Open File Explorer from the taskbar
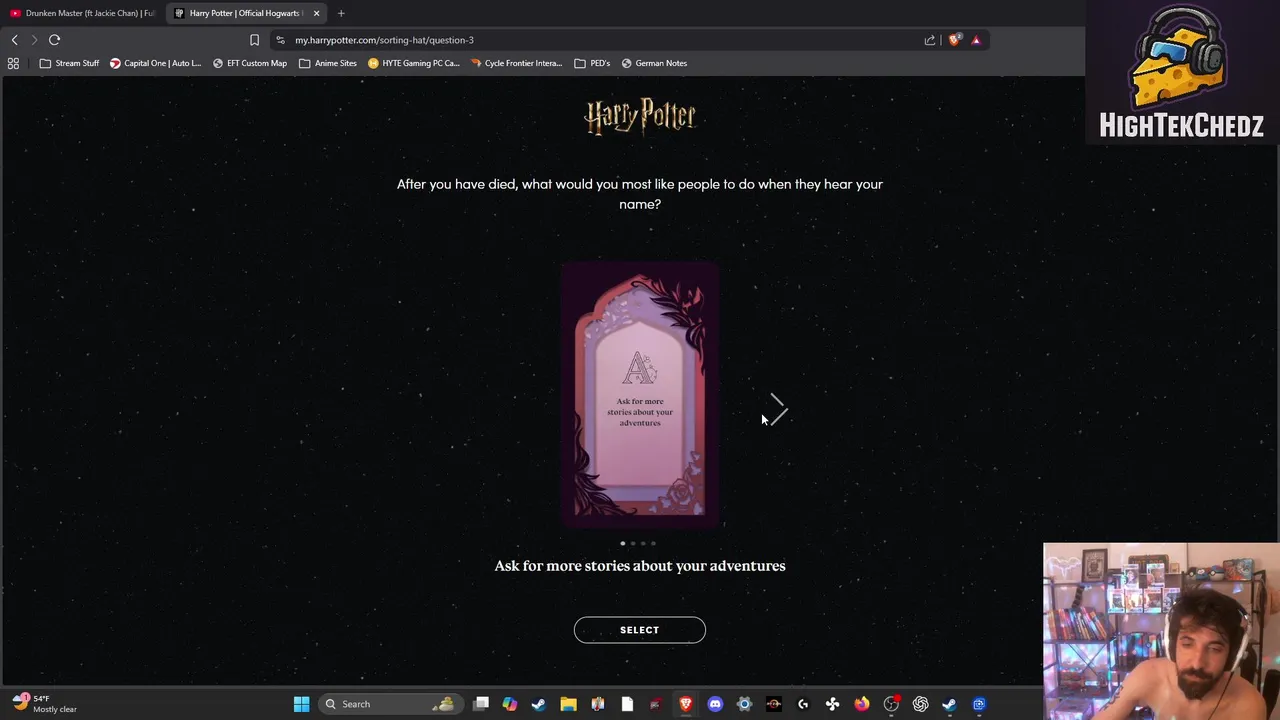Image resolution: width=1280 pixels, height=720 pixels. [x=568, y=704]
